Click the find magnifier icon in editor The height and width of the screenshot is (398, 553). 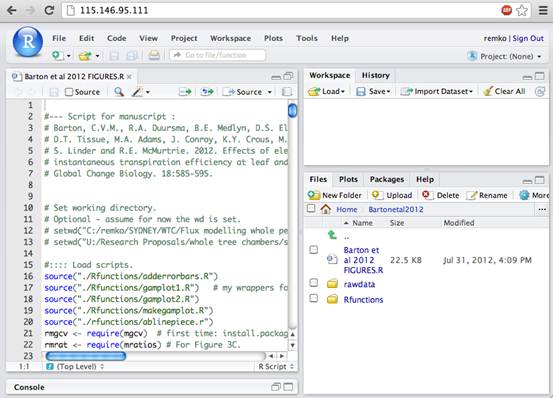tap(119, 92)
